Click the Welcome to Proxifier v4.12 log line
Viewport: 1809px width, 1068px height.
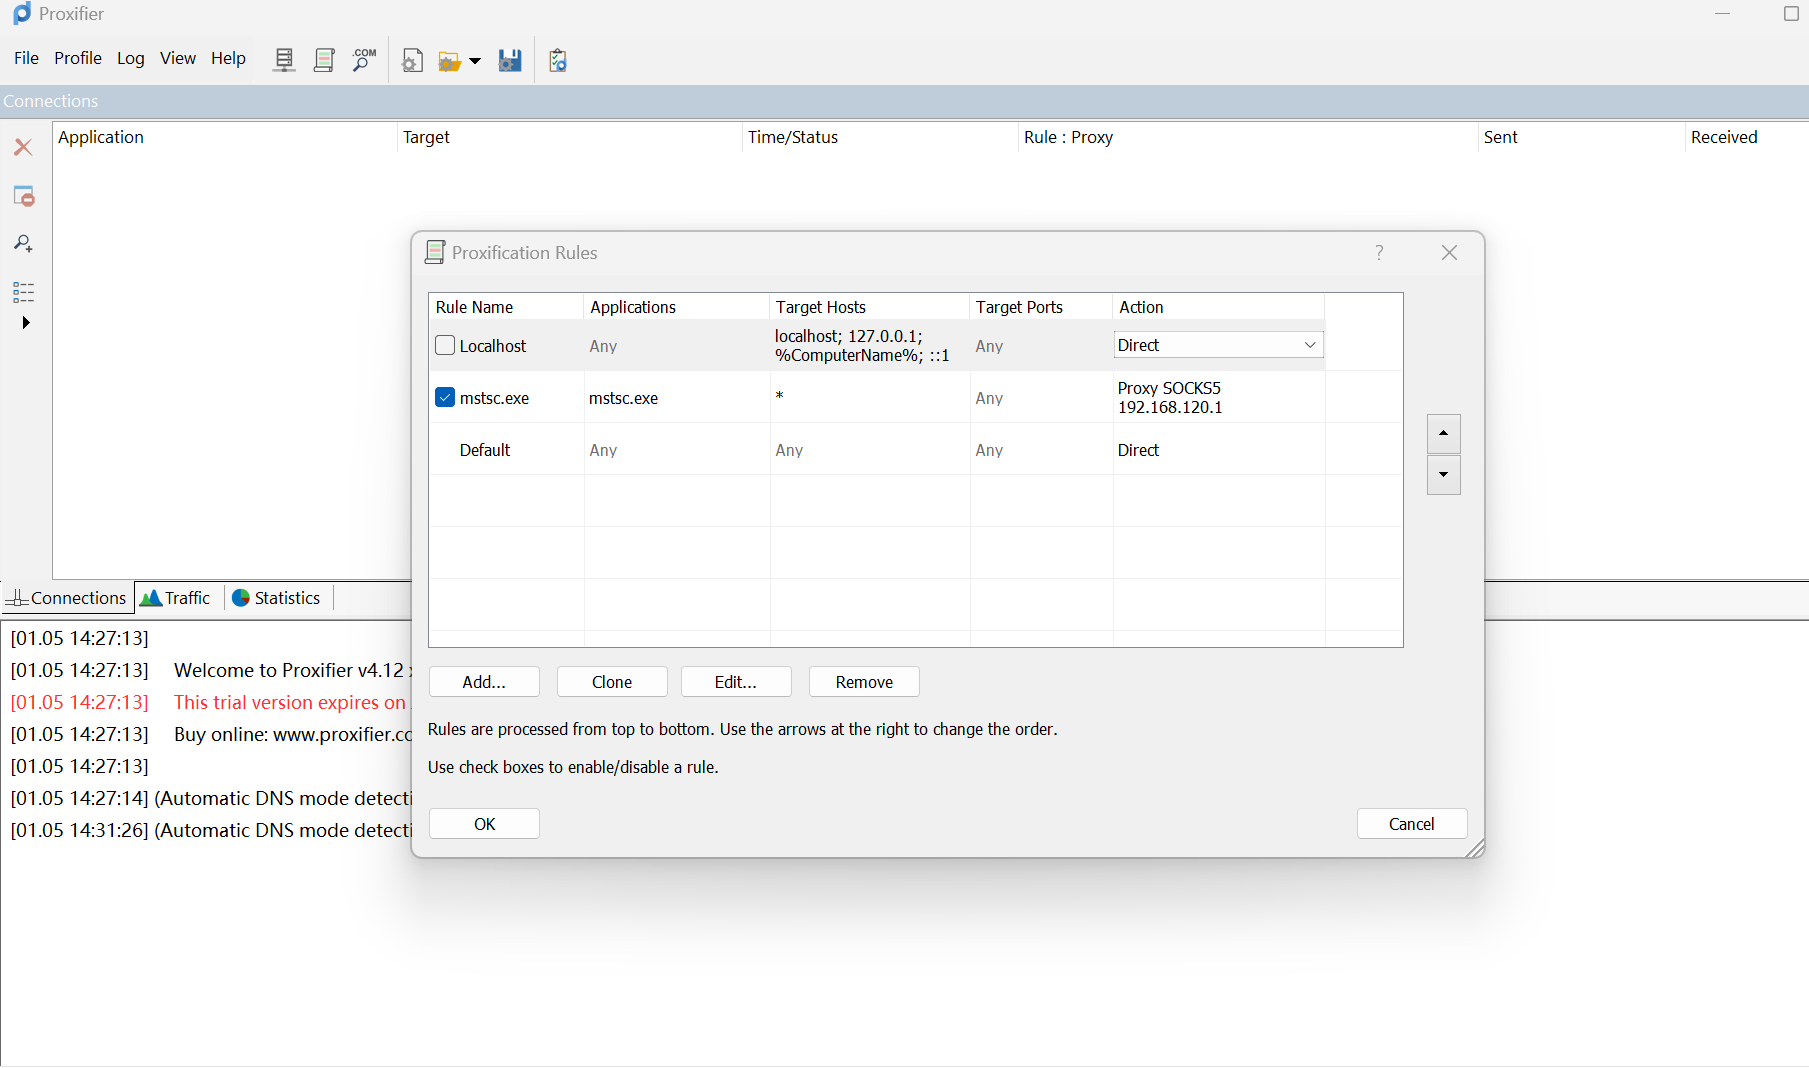pos(210,670)
